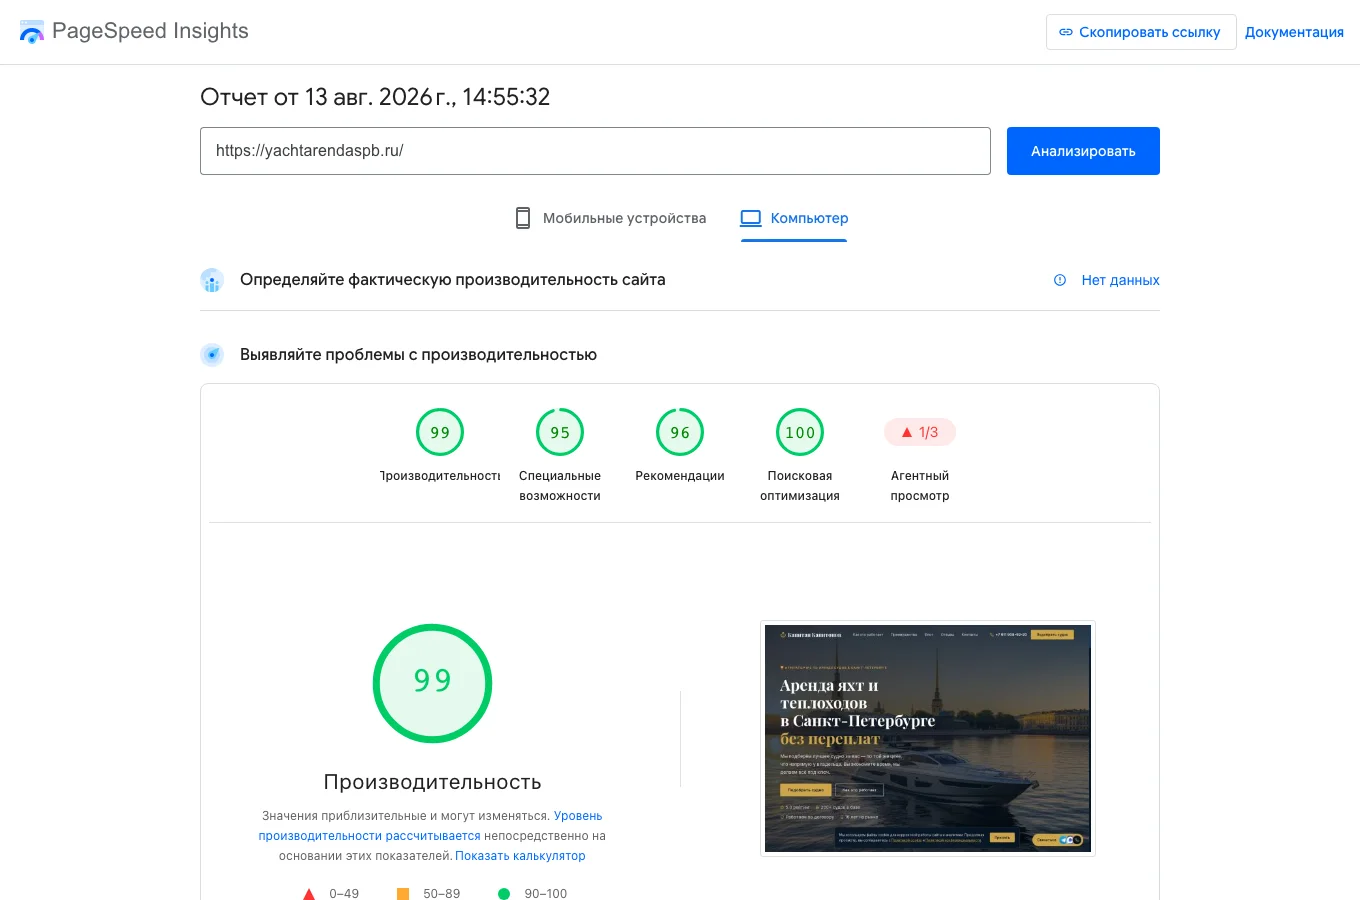Click Определяйте фактическую производительность сайта heading
Viewport: 1360px width, 900px height.
(x=452, y=280)
